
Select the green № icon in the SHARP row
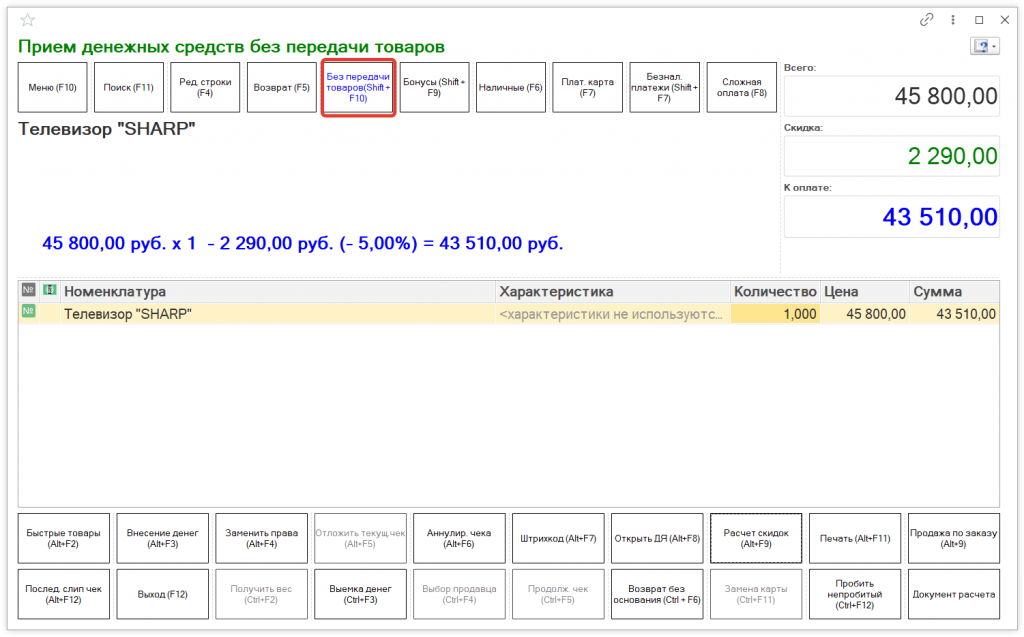[x=28, y=313]
